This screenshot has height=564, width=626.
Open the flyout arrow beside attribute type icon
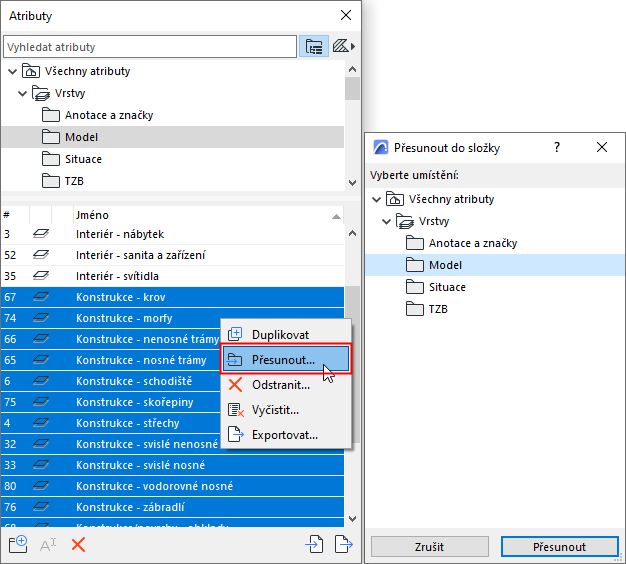[353, 46]
